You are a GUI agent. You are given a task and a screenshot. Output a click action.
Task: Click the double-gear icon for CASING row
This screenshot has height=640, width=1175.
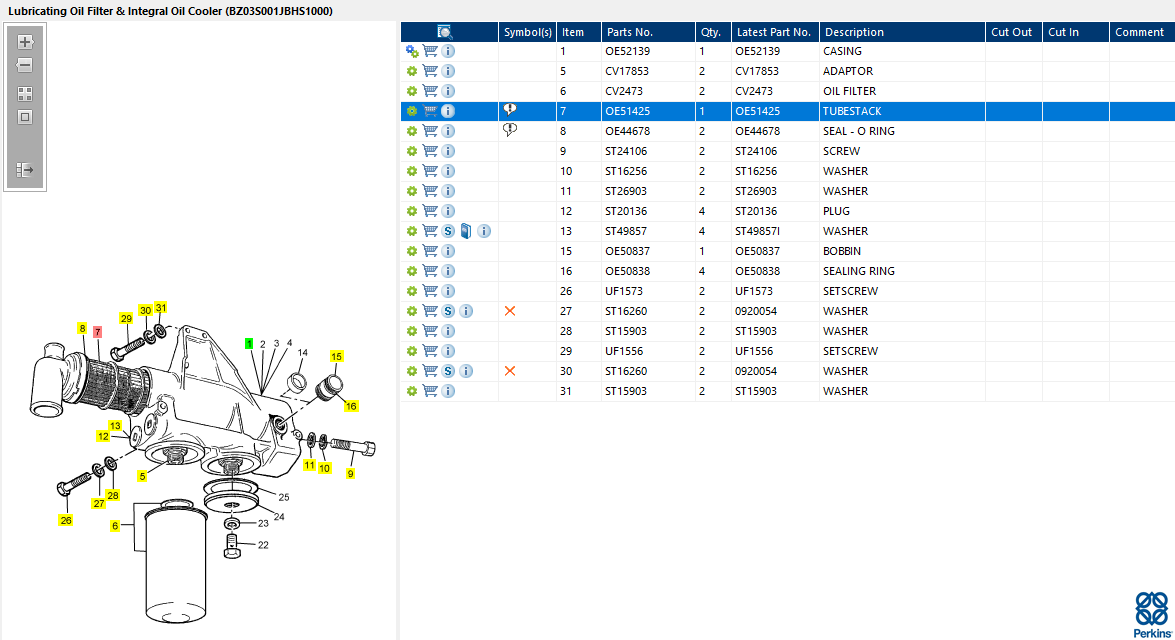(412, 51)
